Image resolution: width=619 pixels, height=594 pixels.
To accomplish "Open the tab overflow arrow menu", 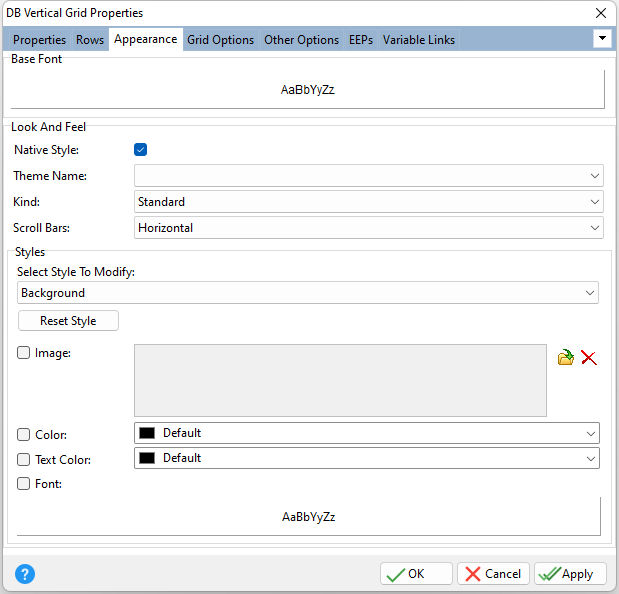I will point(602,39).
